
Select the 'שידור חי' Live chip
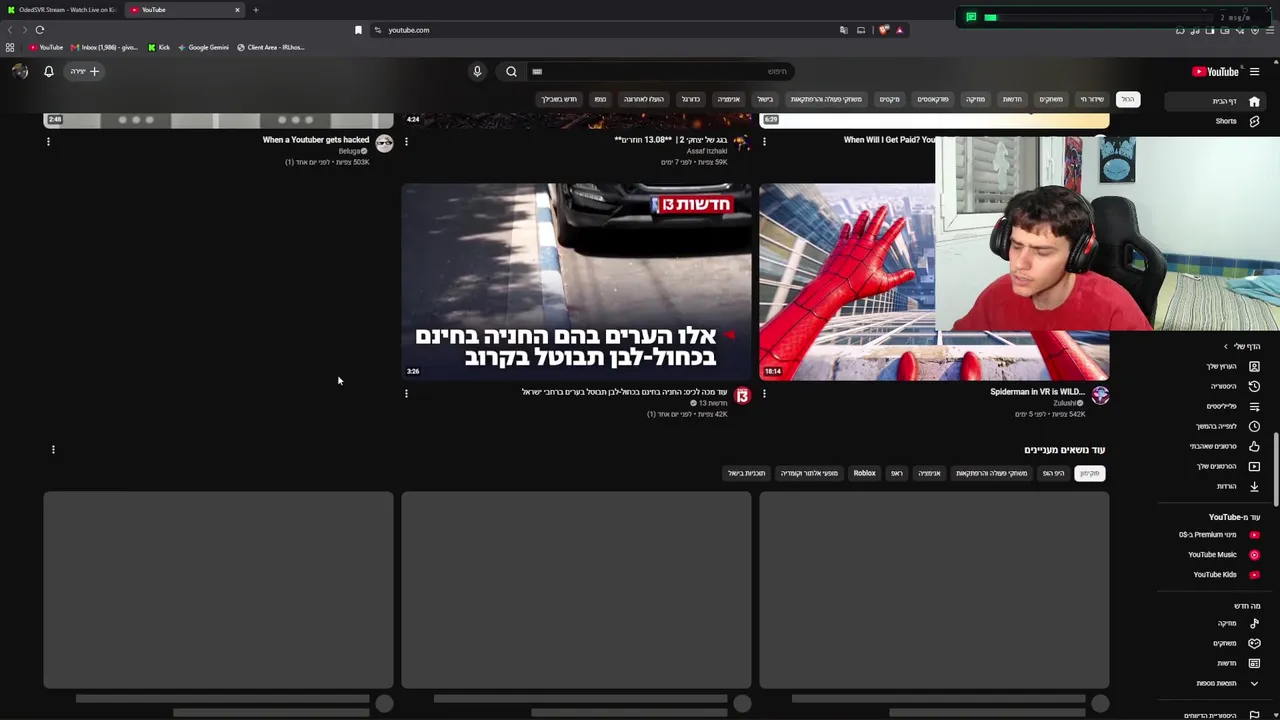(1091, 99)
